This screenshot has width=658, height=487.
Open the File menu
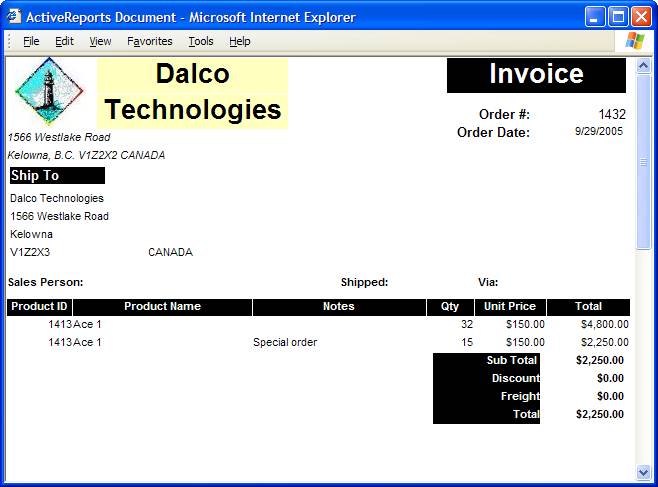(x=31, y=41)
